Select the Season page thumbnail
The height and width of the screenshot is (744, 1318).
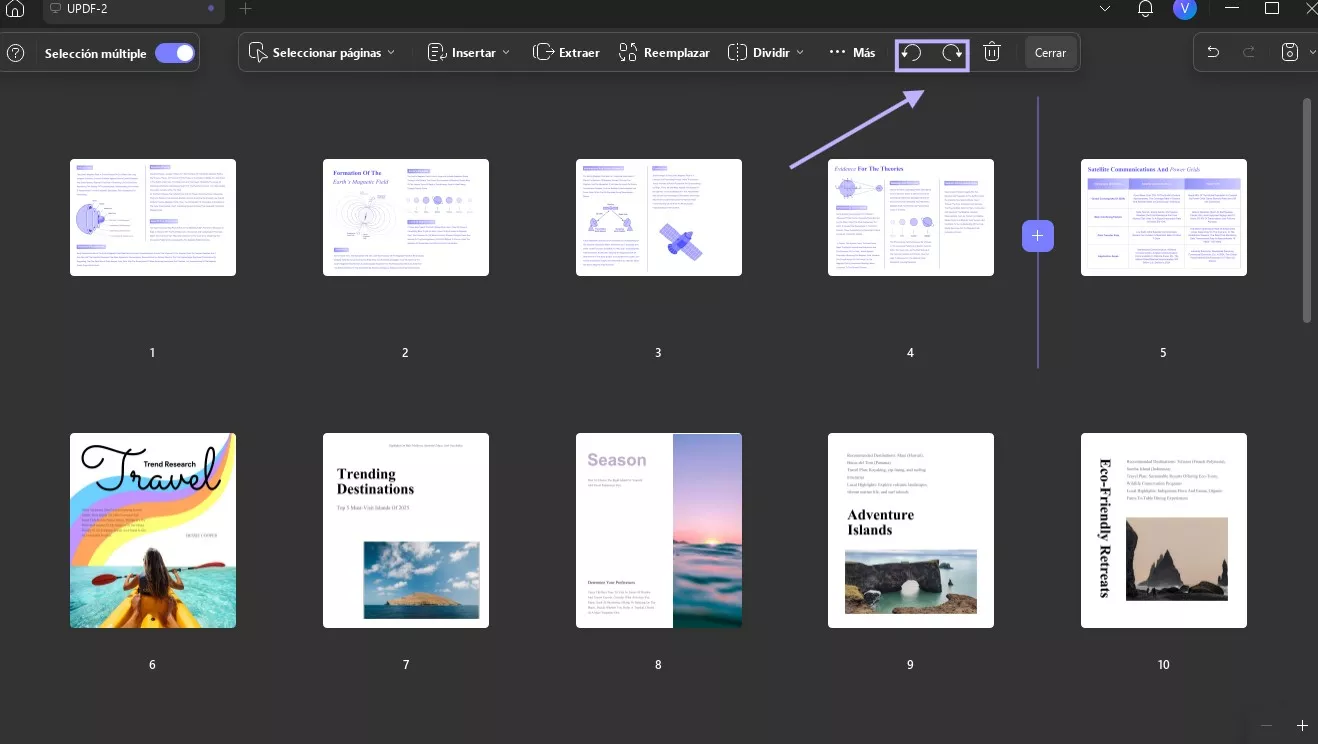659,530
